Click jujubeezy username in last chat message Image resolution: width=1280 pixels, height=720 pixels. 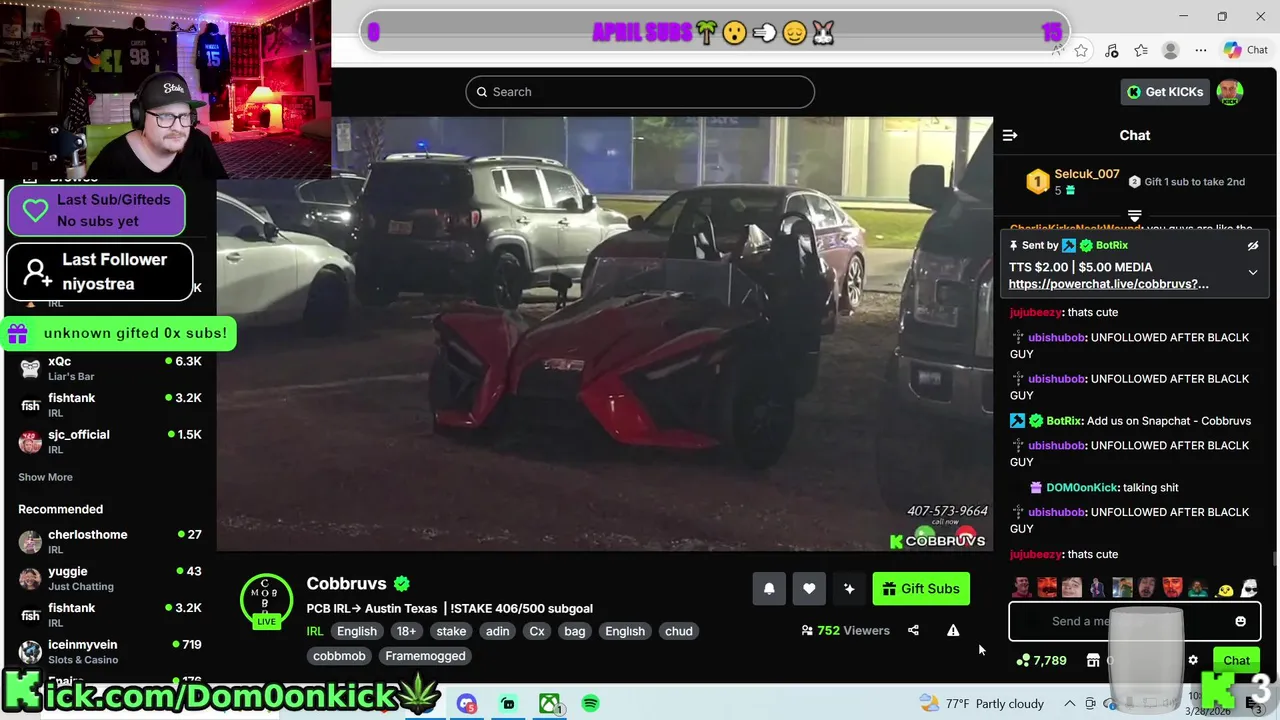pos(1035,554)
